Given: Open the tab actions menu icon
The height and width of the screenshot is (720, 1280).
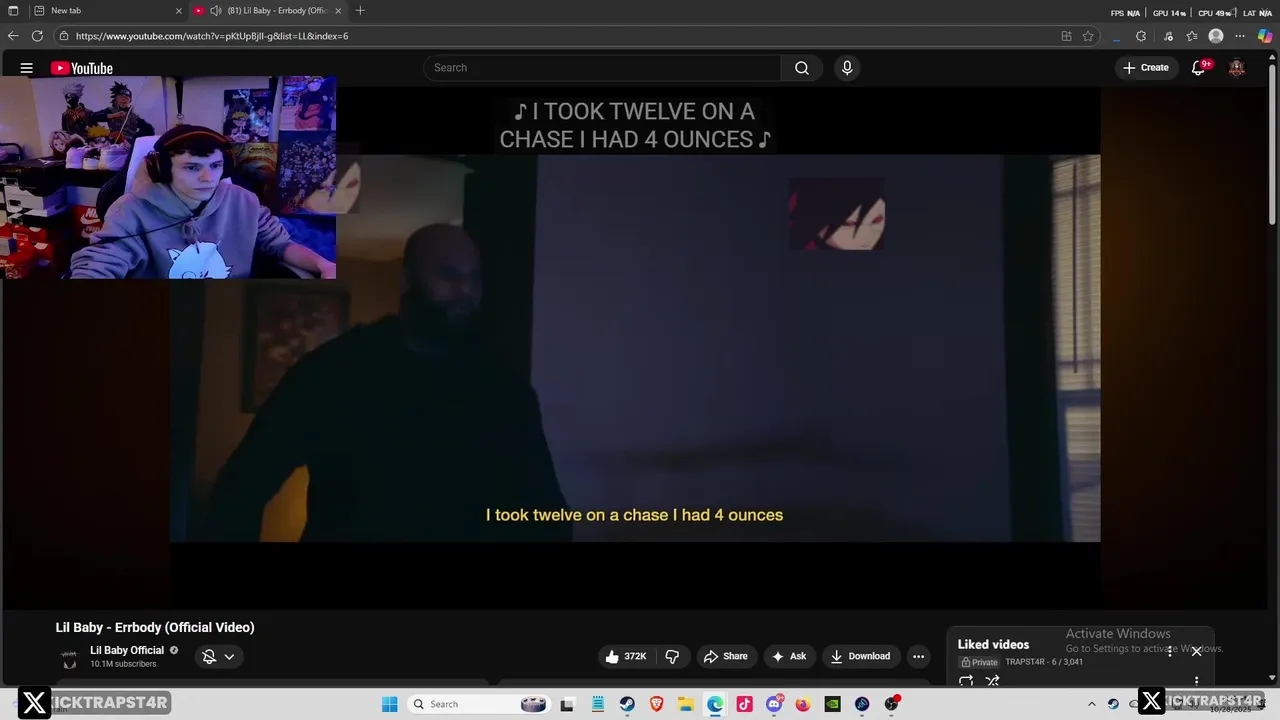Looking at the screenshot, I should point(13,11).
